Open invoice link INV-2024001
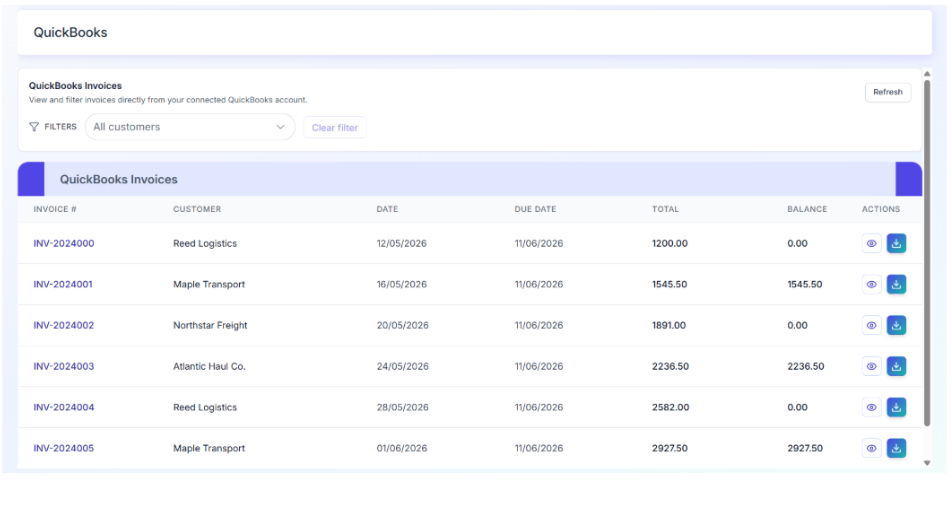952x508 pixels. point(63,284)
